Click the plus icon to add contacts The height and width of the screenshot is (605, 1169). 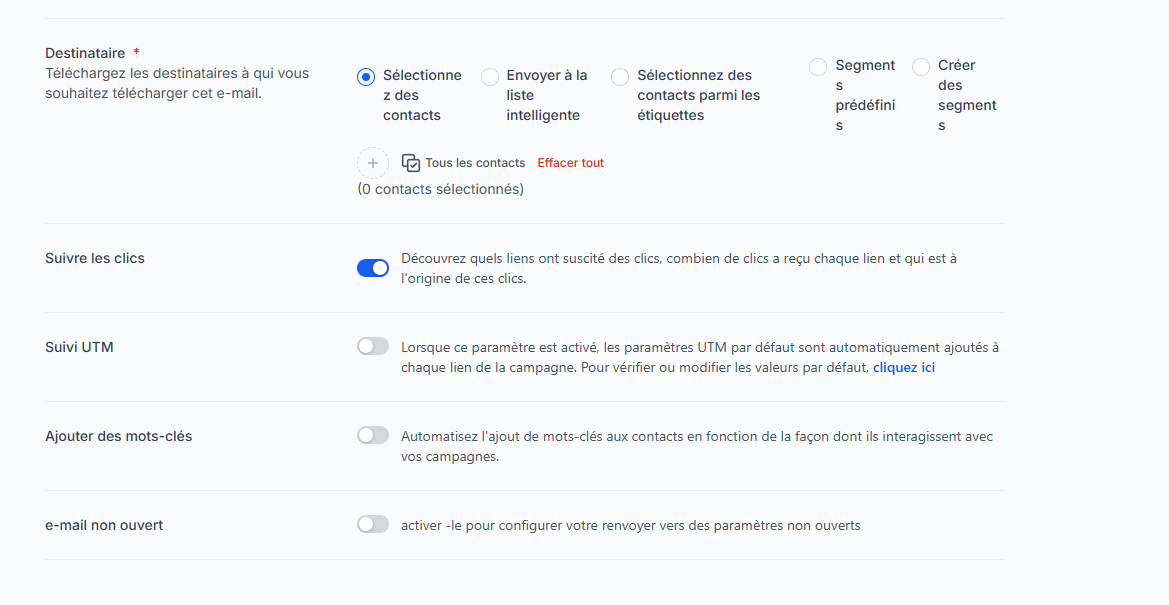pyautogui.click(x=372, y=162)
